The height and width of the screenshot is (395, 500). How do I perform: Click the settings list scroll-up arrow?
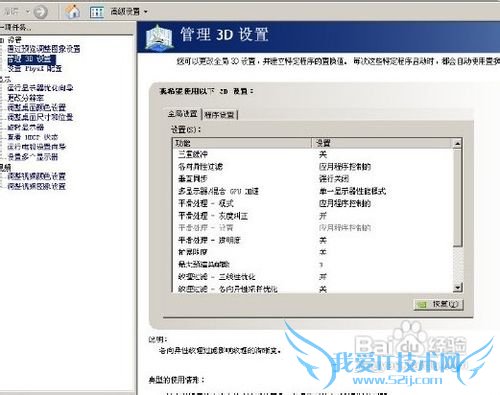(x=458, y=144)
